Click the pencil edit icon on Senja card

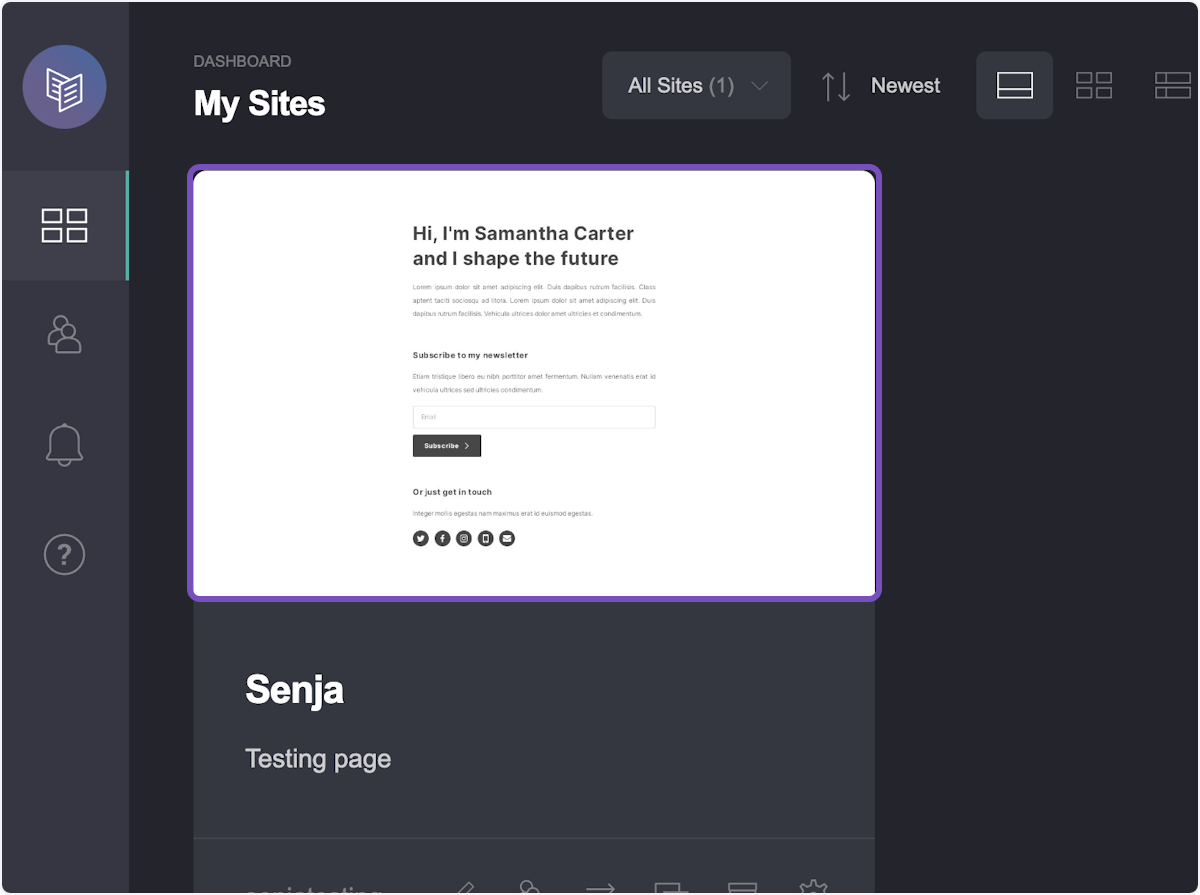click(462, 887)
